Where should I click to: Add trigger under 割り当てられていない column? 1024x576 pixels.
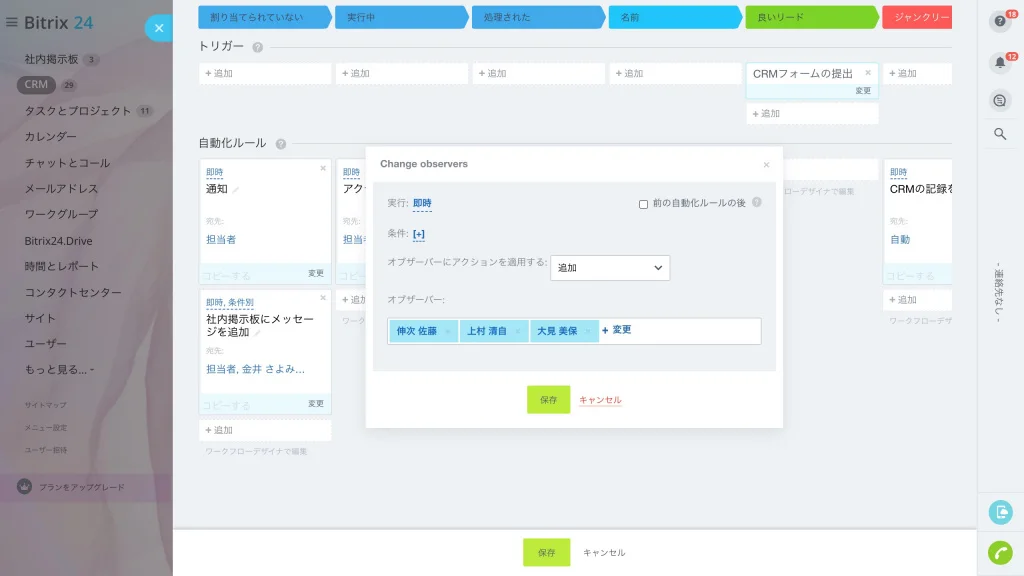(x=264, y=73)
